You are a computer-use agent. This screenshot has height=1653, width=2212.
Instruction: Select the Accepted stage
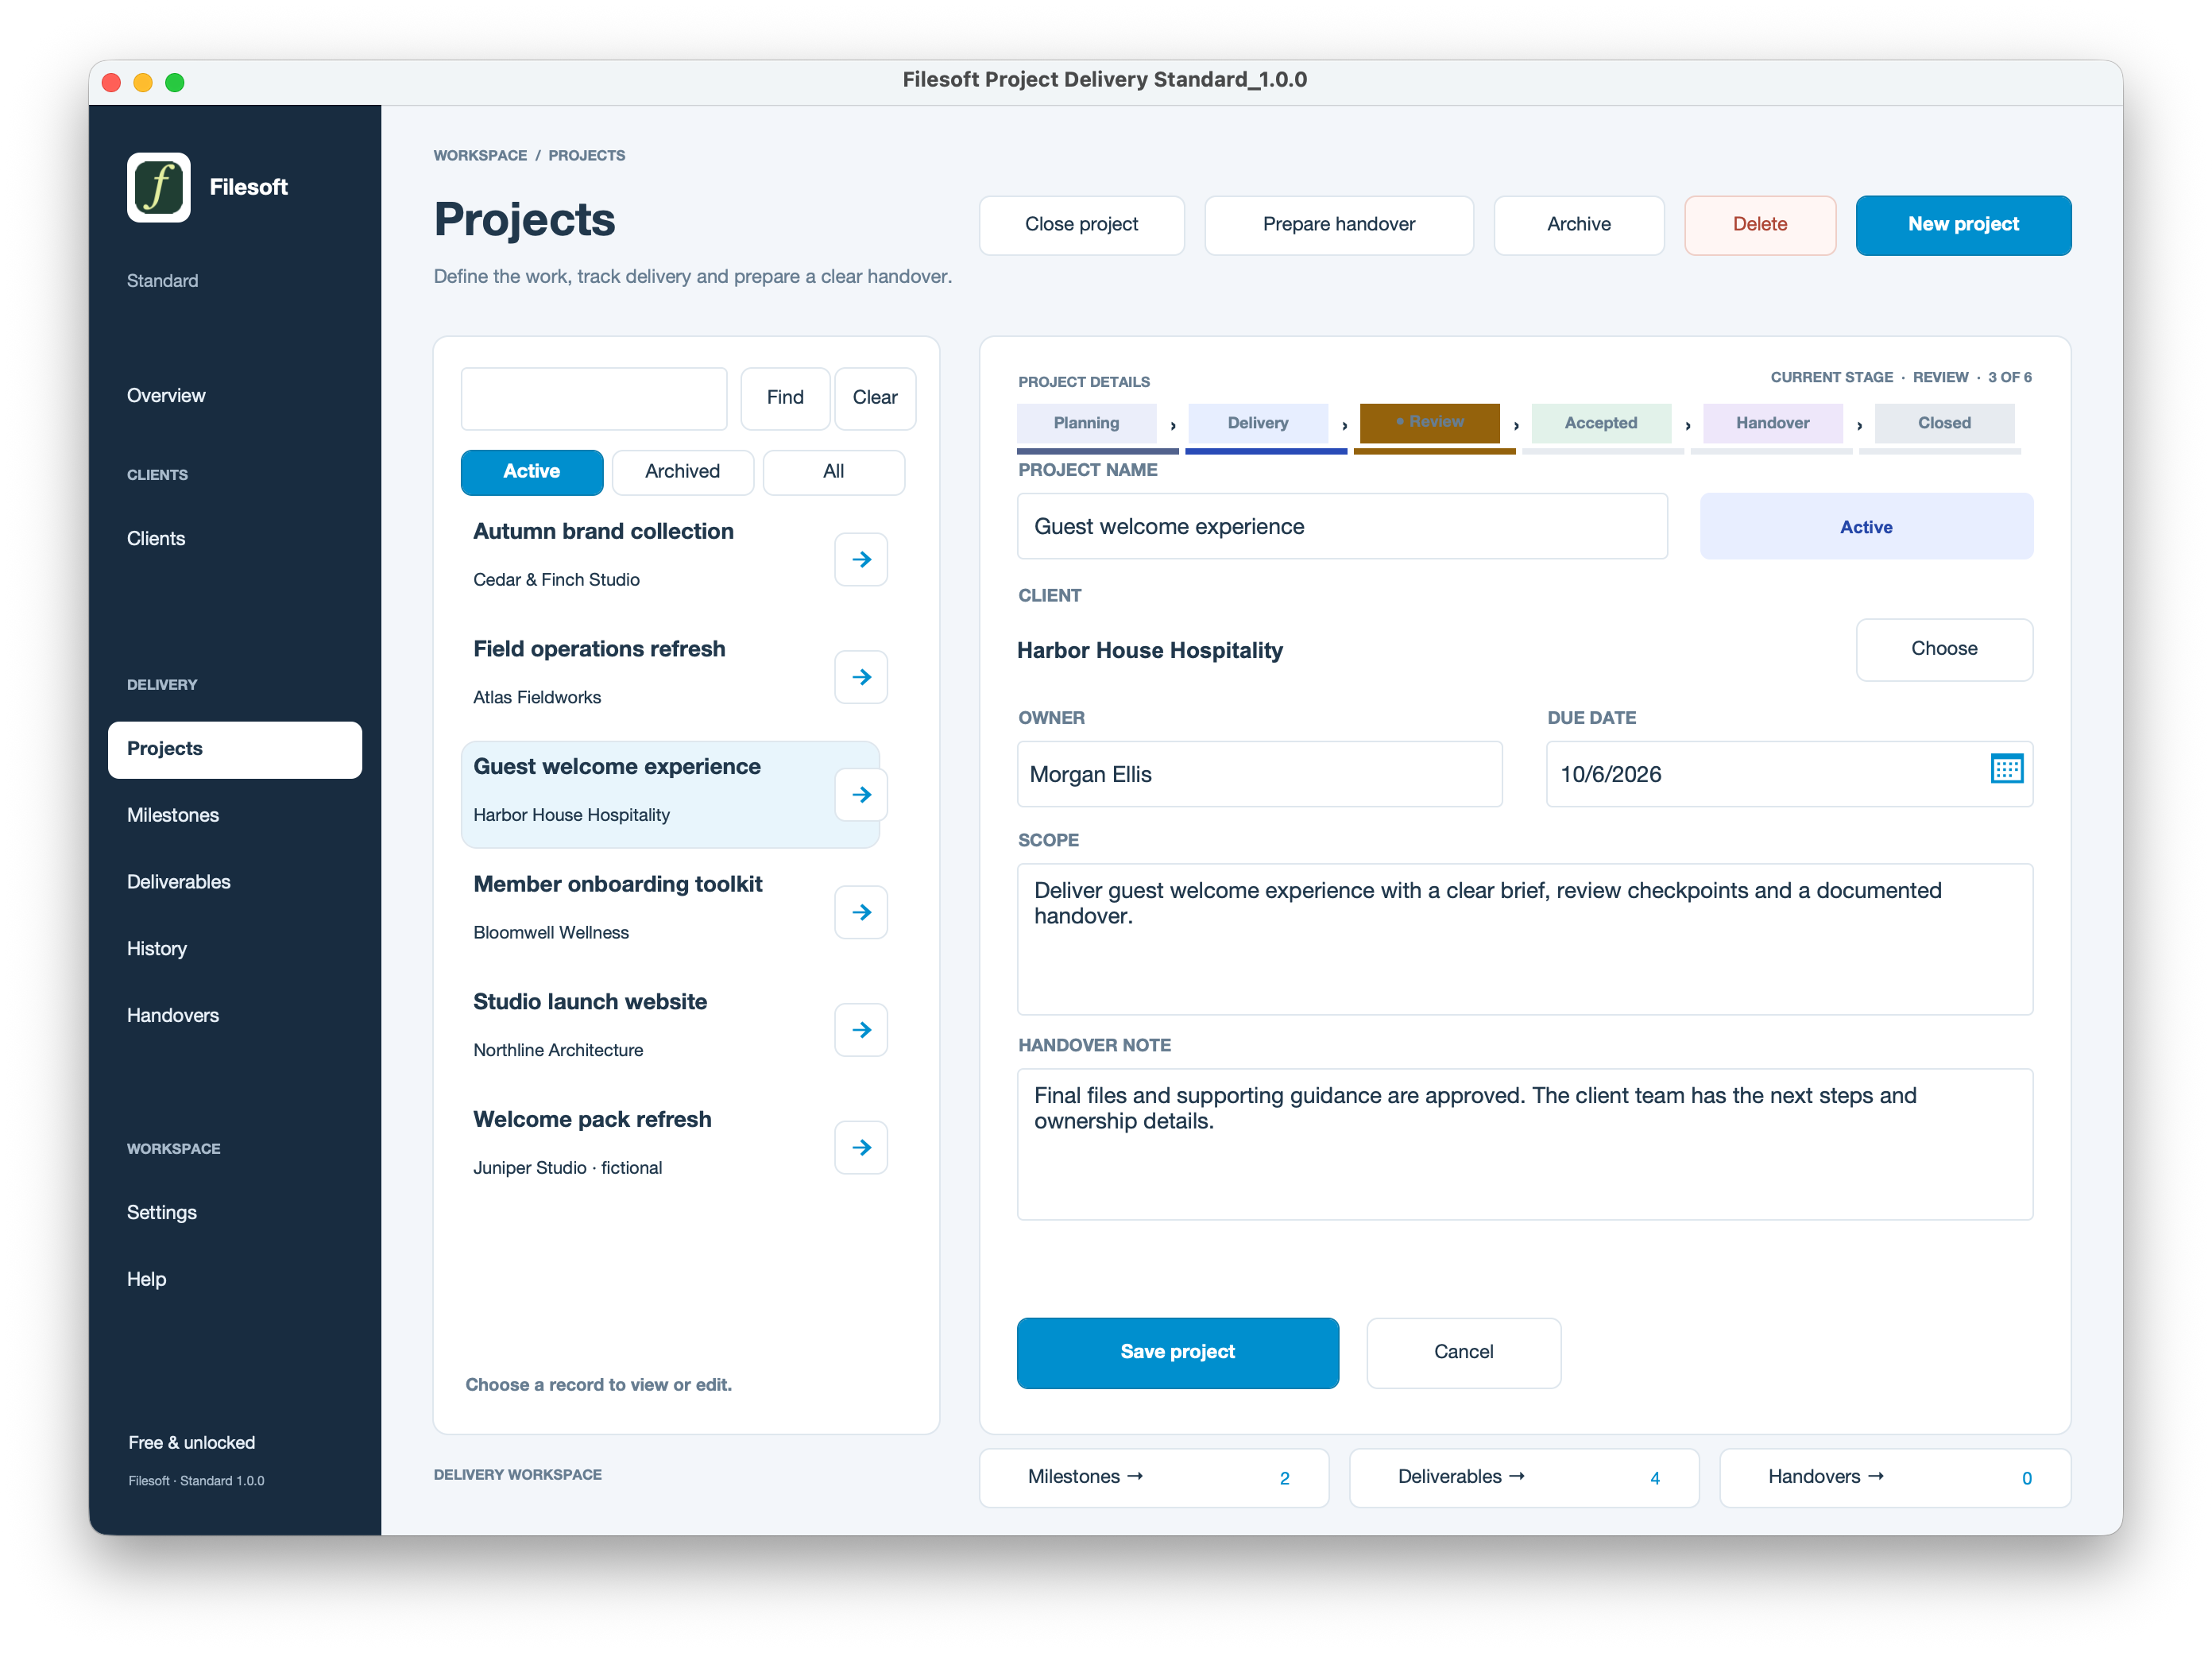pos(1601,423)
